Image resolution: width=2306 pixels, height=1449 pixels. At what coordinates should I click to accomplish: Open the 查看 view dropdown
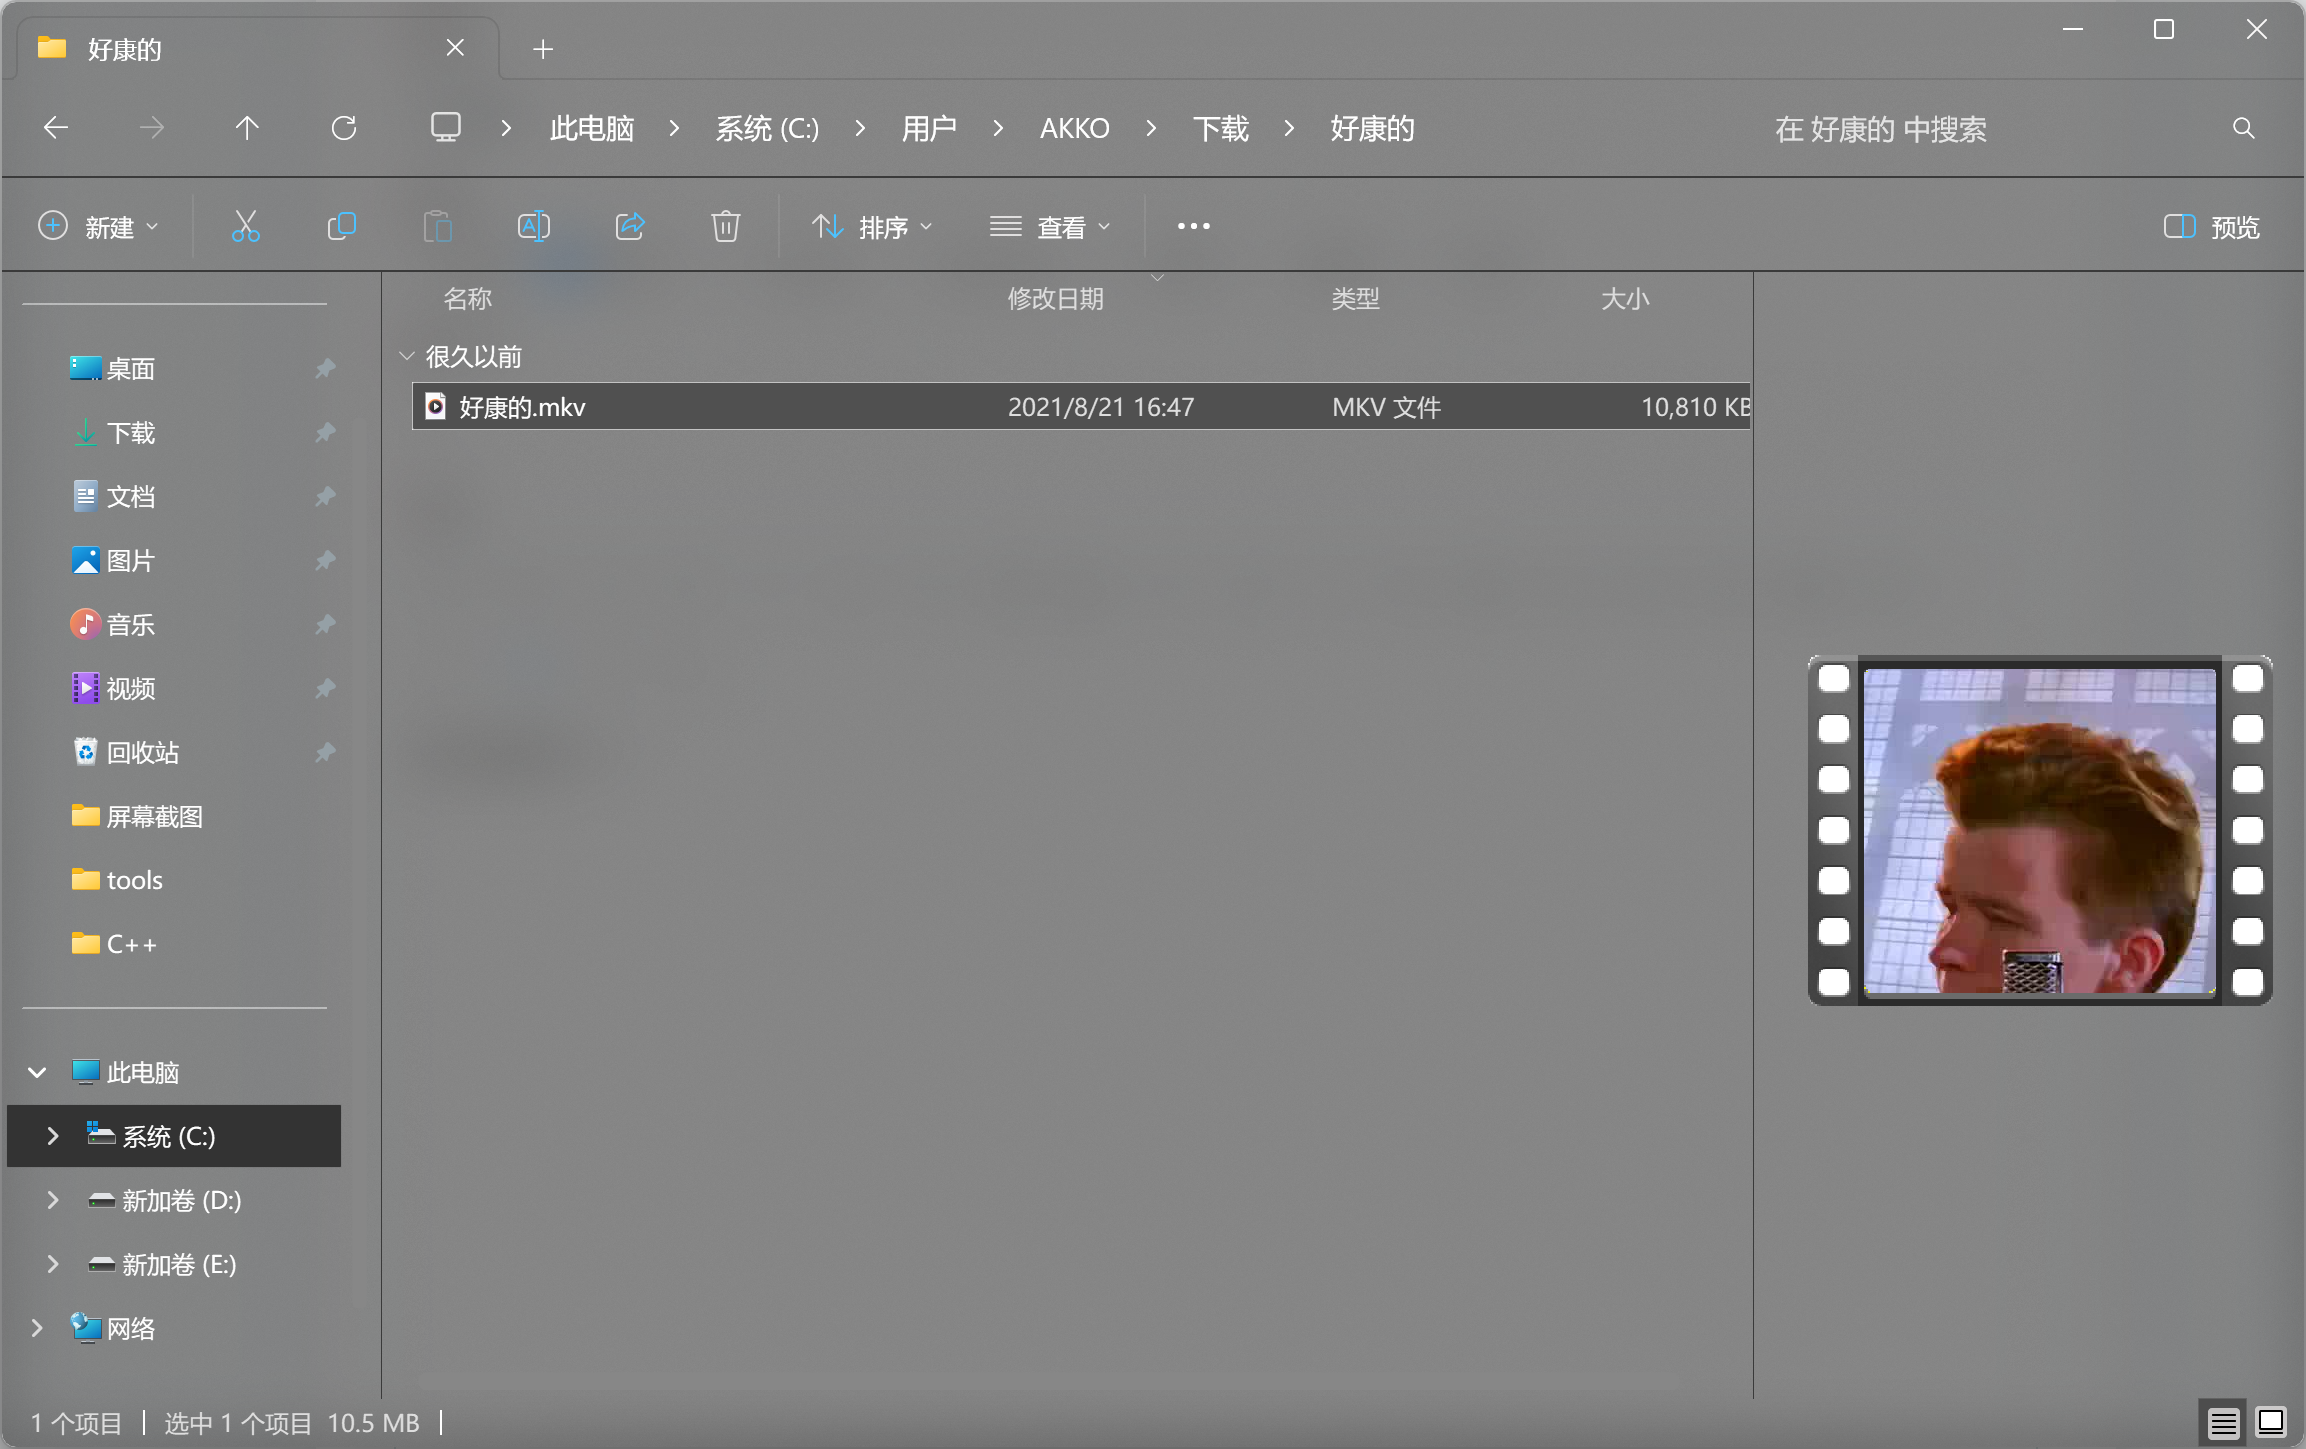pyautogui.click(x=1049, y=227)
